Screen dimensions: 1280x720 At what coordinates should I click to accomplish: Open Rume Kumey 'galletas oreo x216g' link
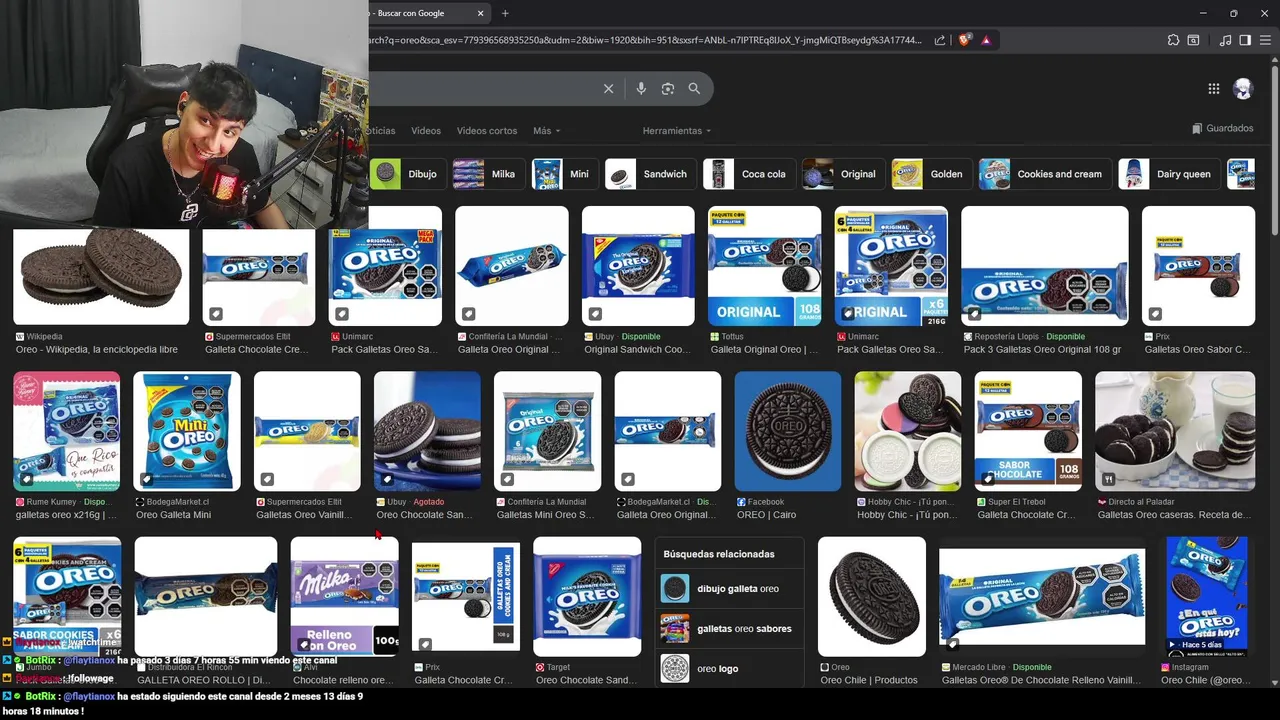pyautogui.click(x=66, y=515)
